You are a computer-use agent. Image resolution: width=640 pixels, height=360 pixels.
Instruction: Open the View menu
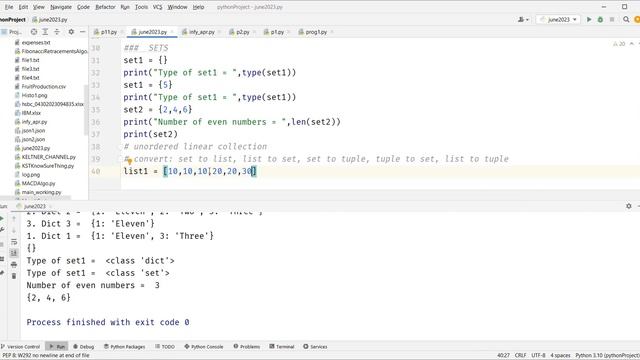coord(39,7)
